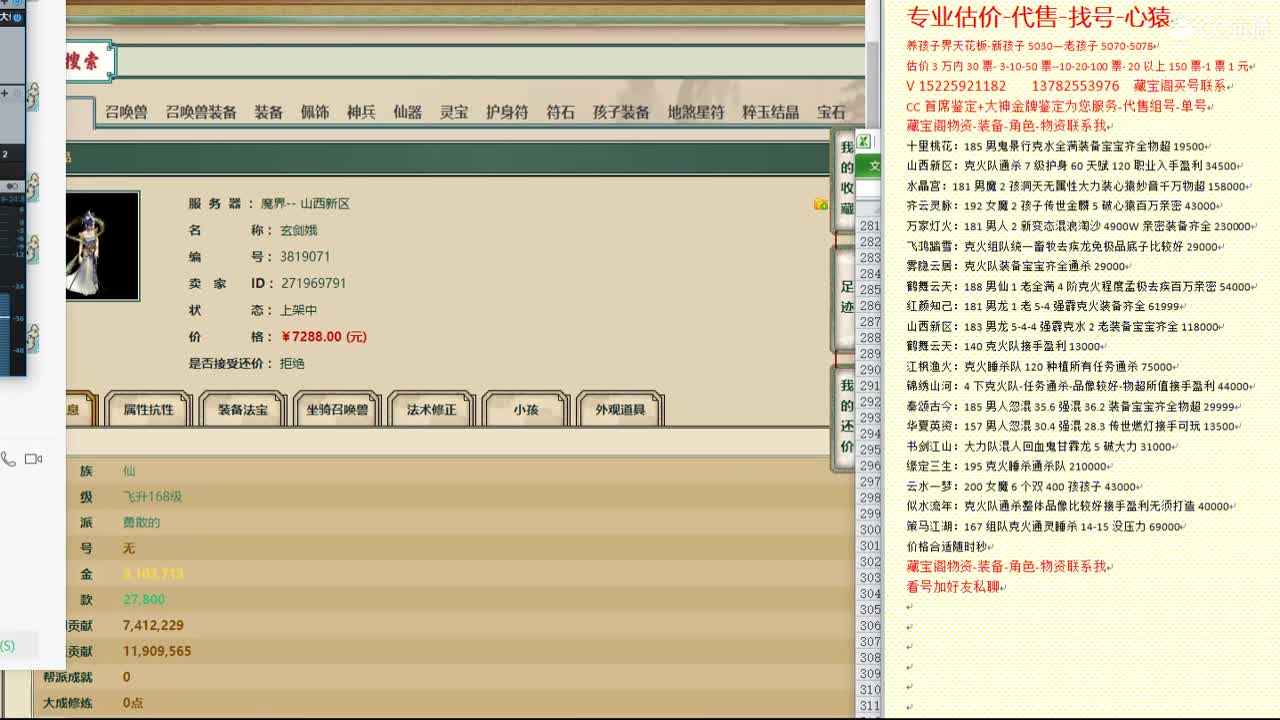The width and height of the screenshot is (1280, 720).
Task: Click the deposit value 27,800
Action: pos(144,599)
